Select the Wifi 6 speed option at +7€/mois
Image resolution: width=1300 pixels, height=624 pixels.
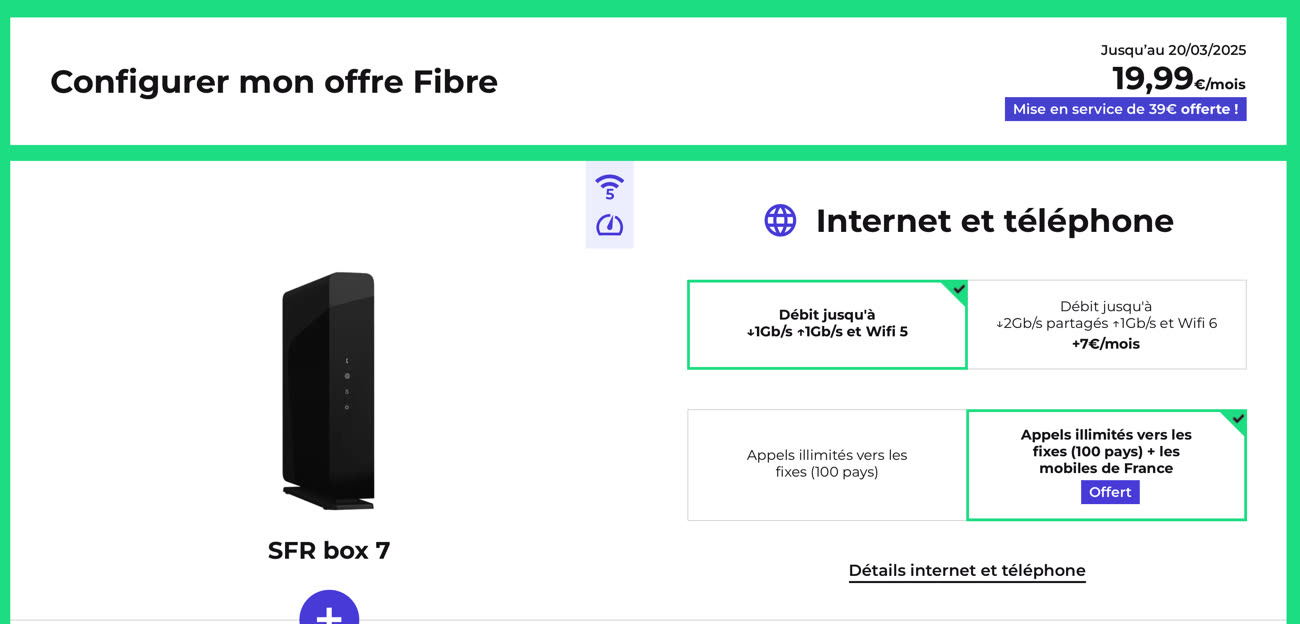click(1106, 324)
